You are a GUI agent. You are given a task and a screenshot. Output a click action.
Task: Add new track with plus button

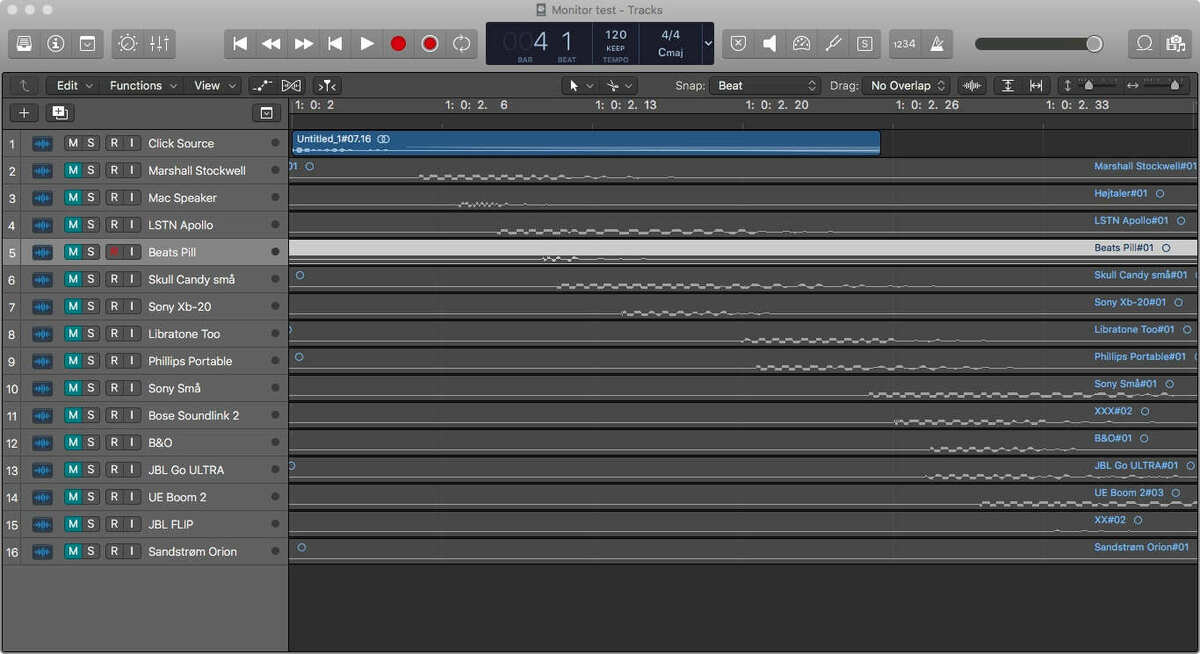point(24,113)
